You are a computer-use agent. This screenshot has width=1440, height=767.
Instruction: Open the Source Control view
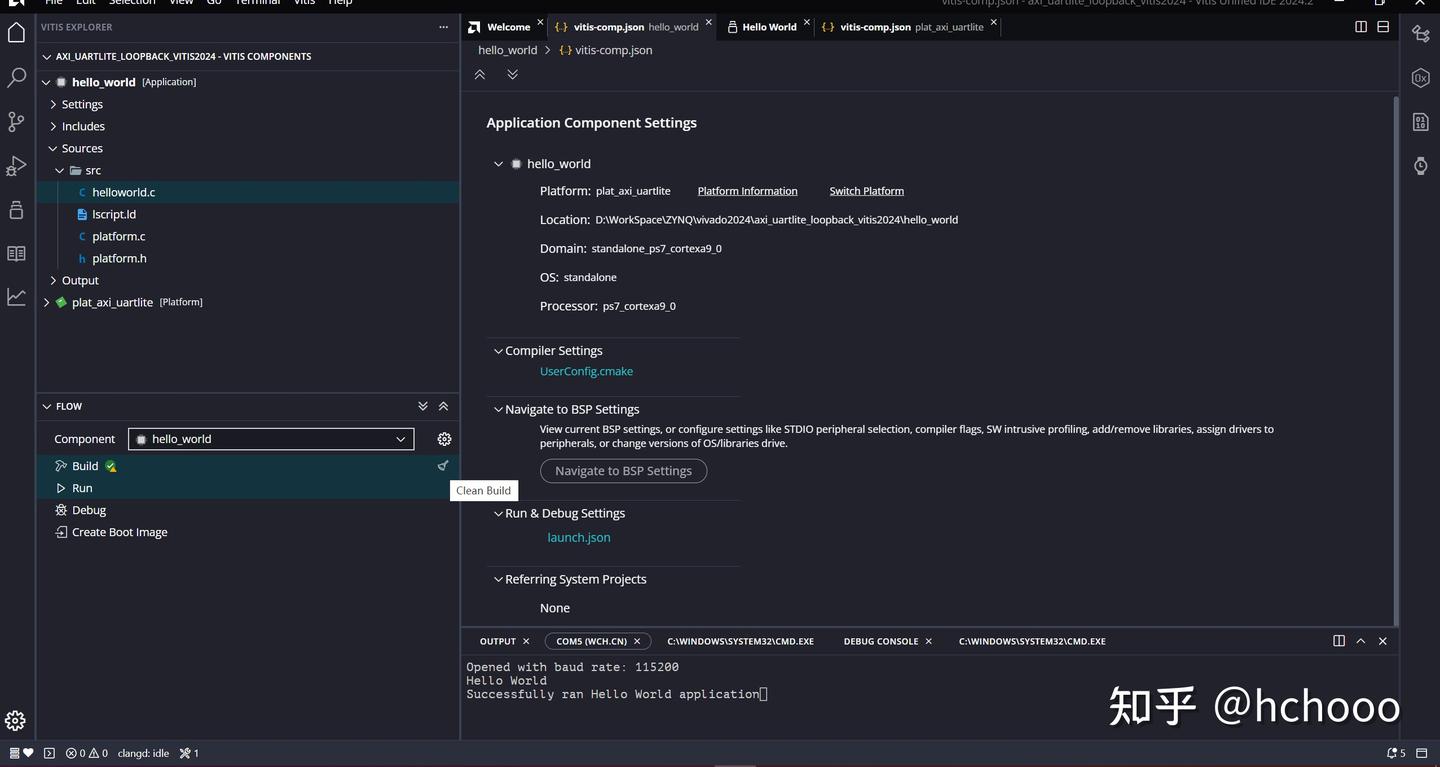16,121
